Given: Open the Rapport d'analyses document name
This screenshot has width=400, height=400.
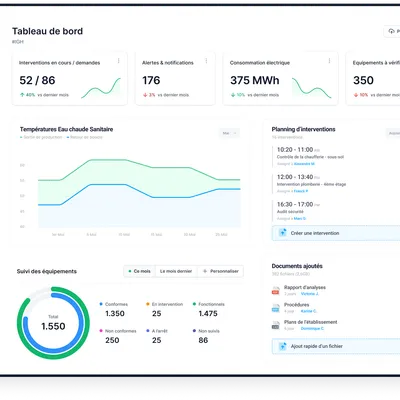Looking at the screenshot, I should click(x=305, y=287).
